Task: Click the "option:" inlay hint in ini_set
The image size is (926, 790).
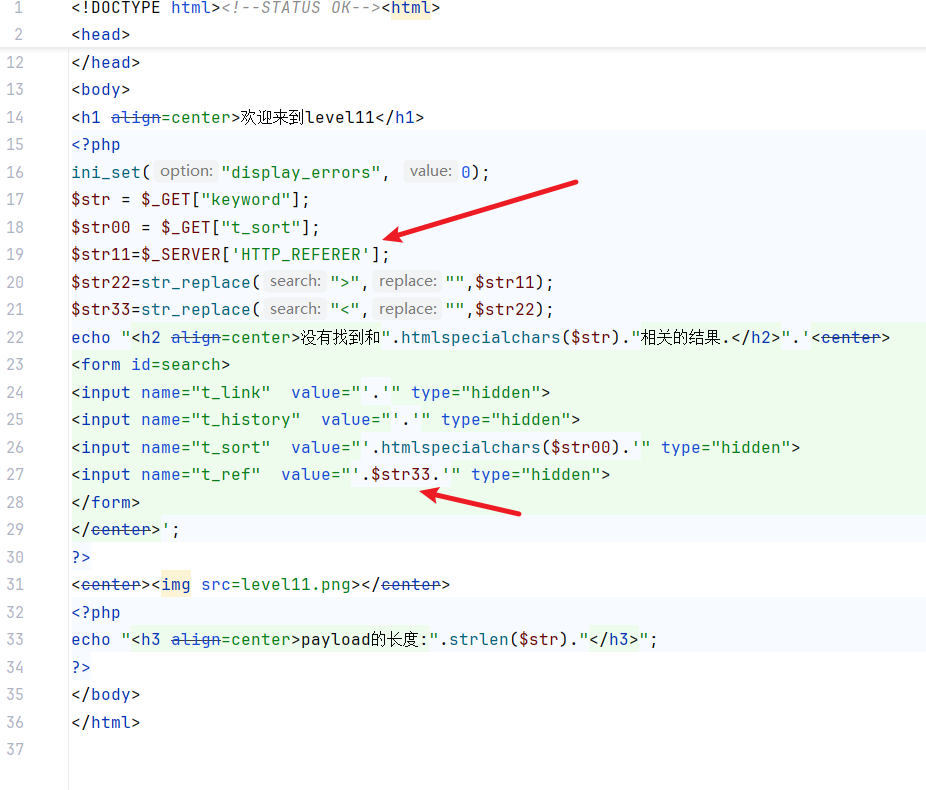Action: click(186, 172)
